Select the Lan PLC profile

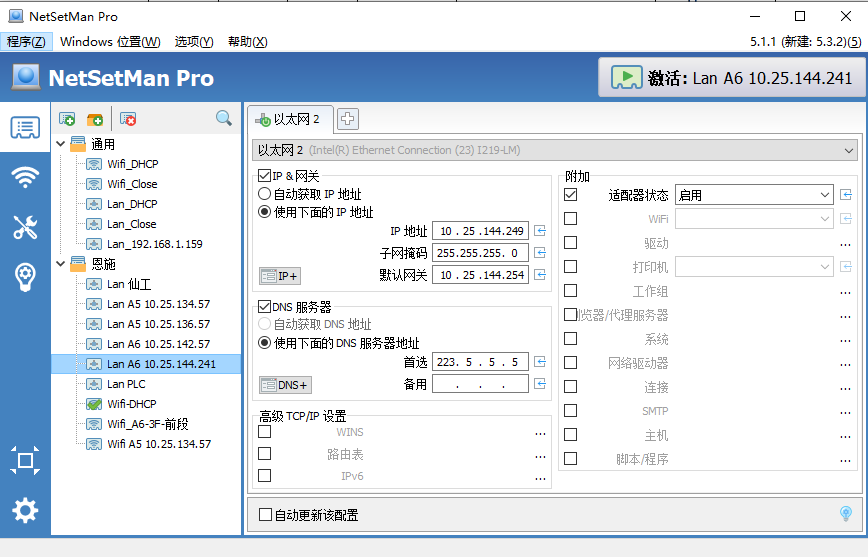click(126, 384)
